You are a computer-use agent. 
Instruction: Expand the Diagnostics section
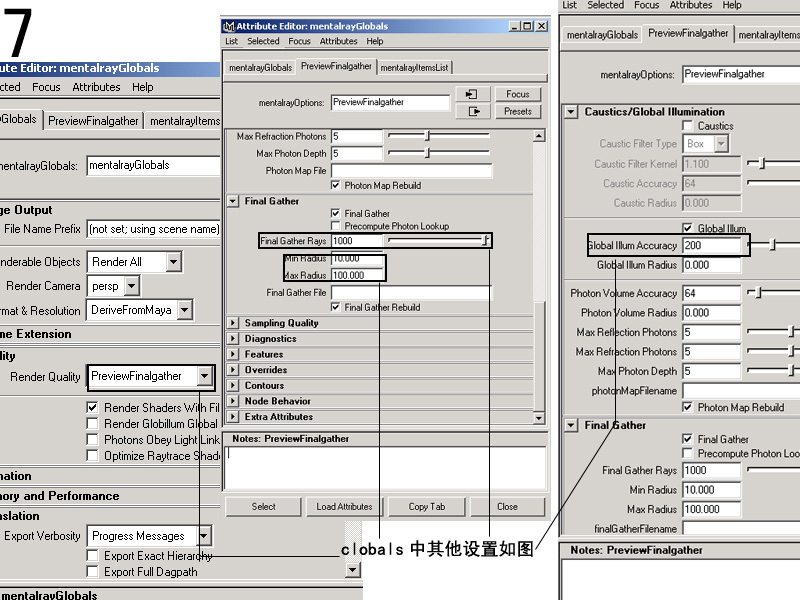click(x=233, y=338)
